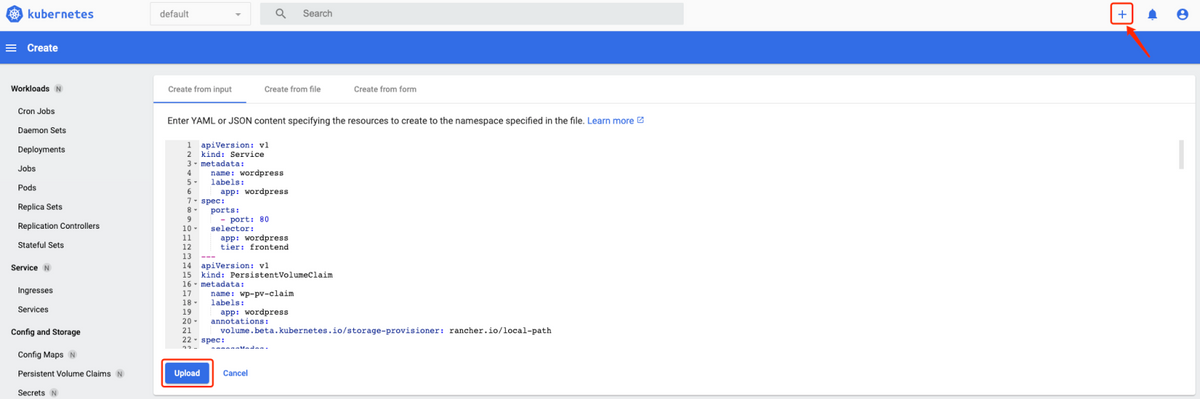Open the notifications bell icon
The height and width of the screenshot is (399, 1200).
click(x=1152, y=14)
